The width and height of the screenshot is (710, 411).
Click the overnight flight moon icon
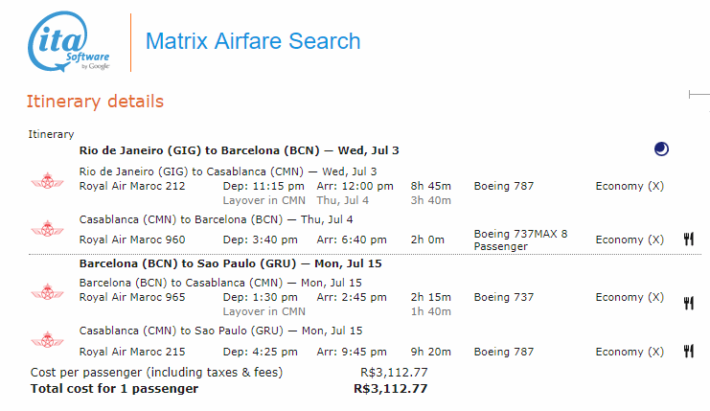[x=661, y=149]
